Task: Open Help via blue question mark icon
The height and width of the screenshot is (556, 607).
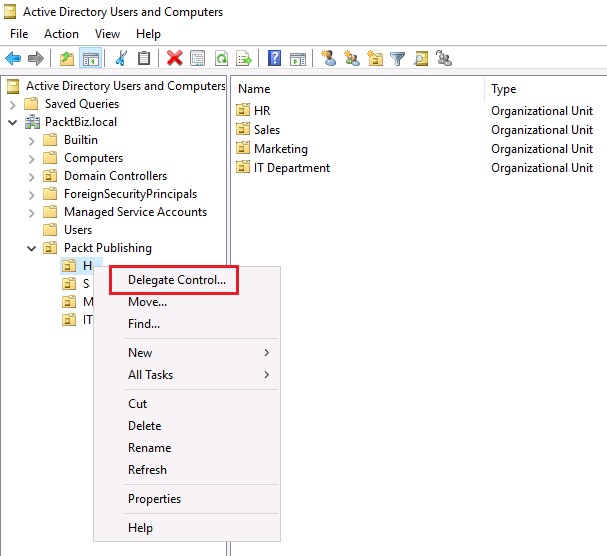Action: 274,58
